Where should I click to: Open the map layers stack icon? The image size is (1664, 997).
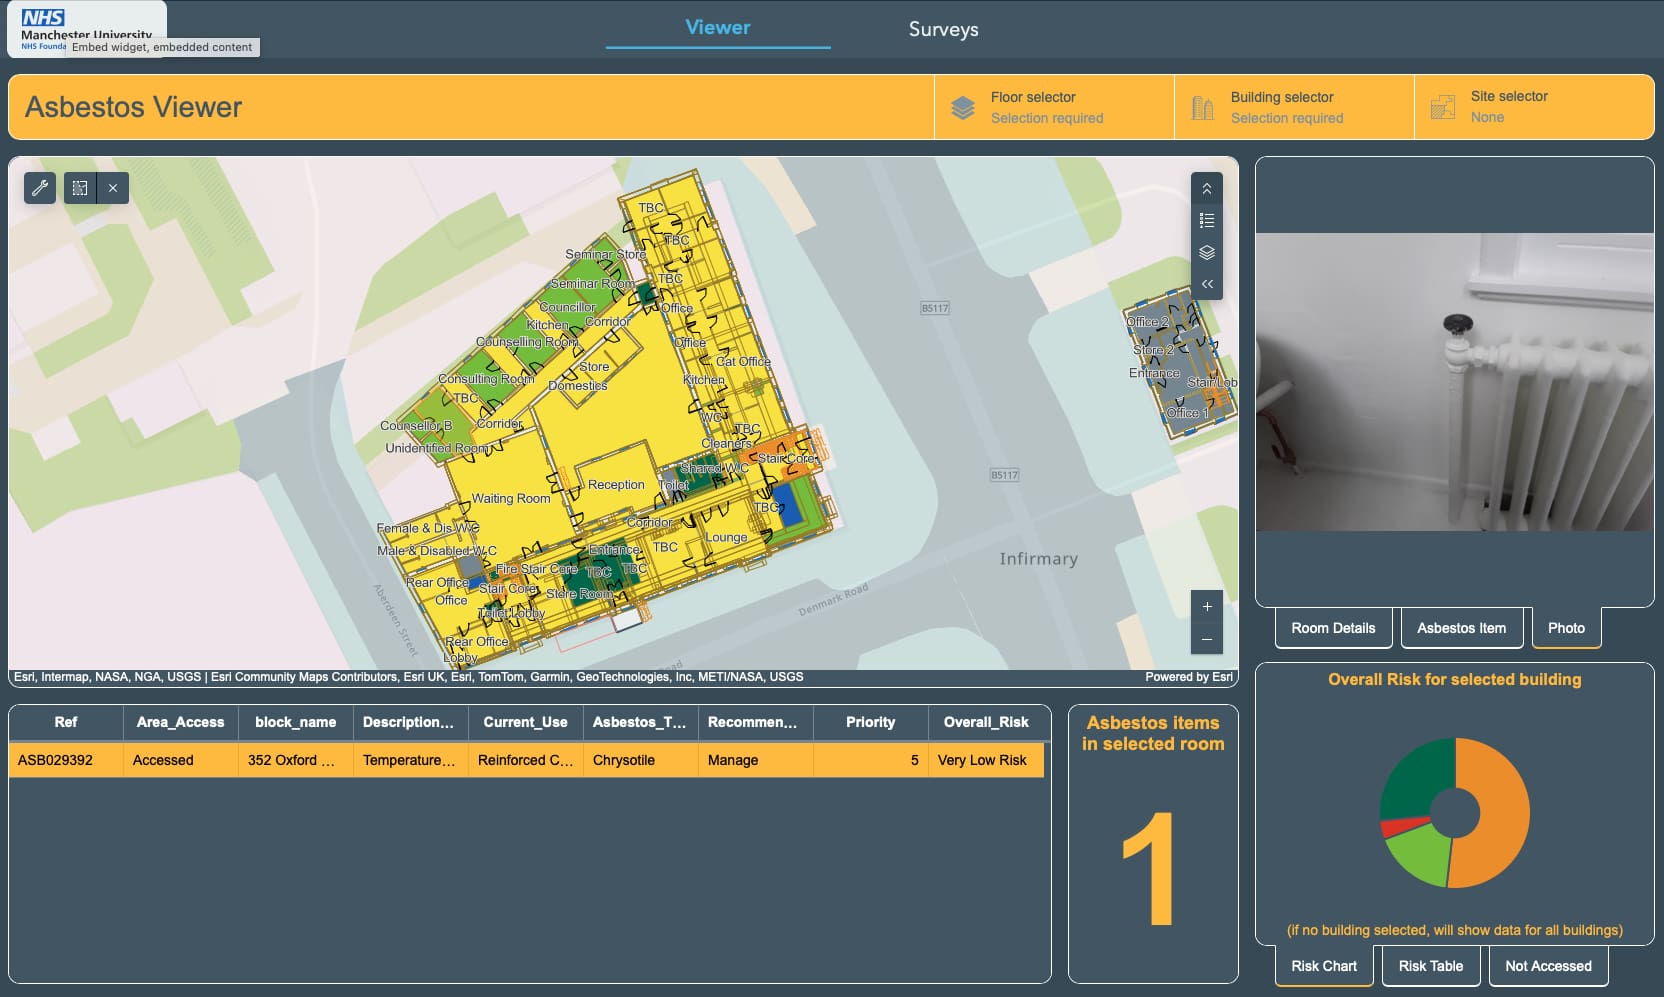[x=1207, y=252]
